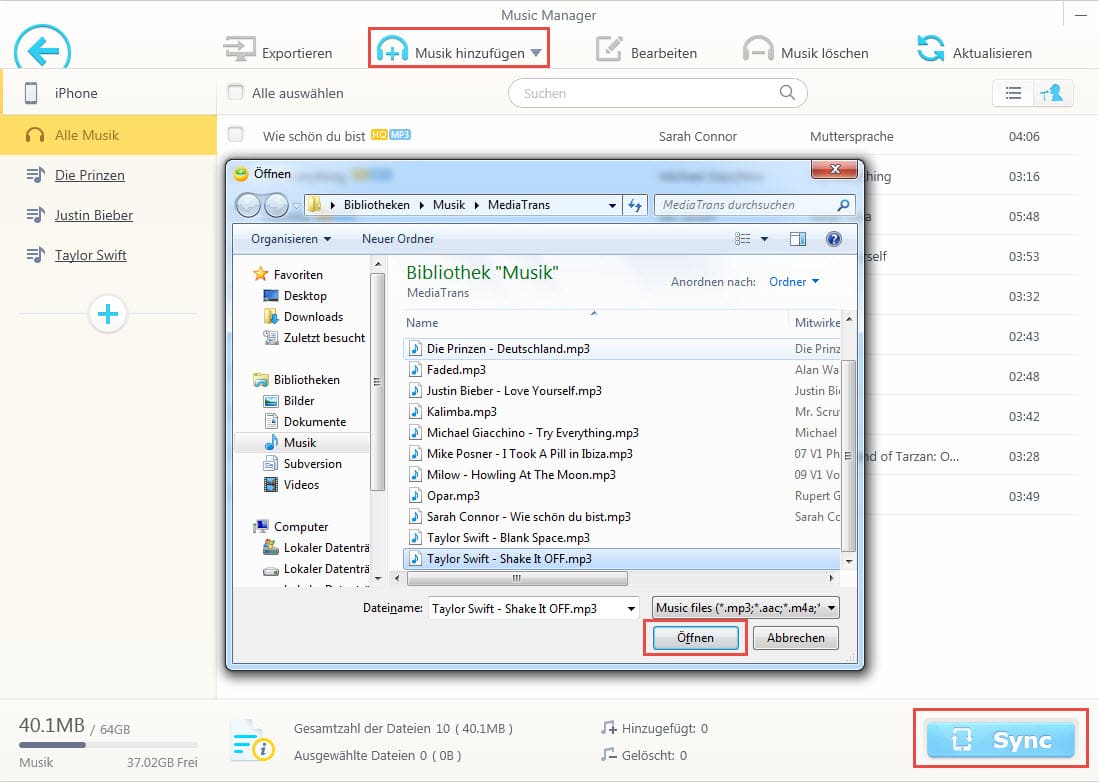Add a new playlist with plus button
This screenshot has height=782, width=1099.
tap(108, 313)
